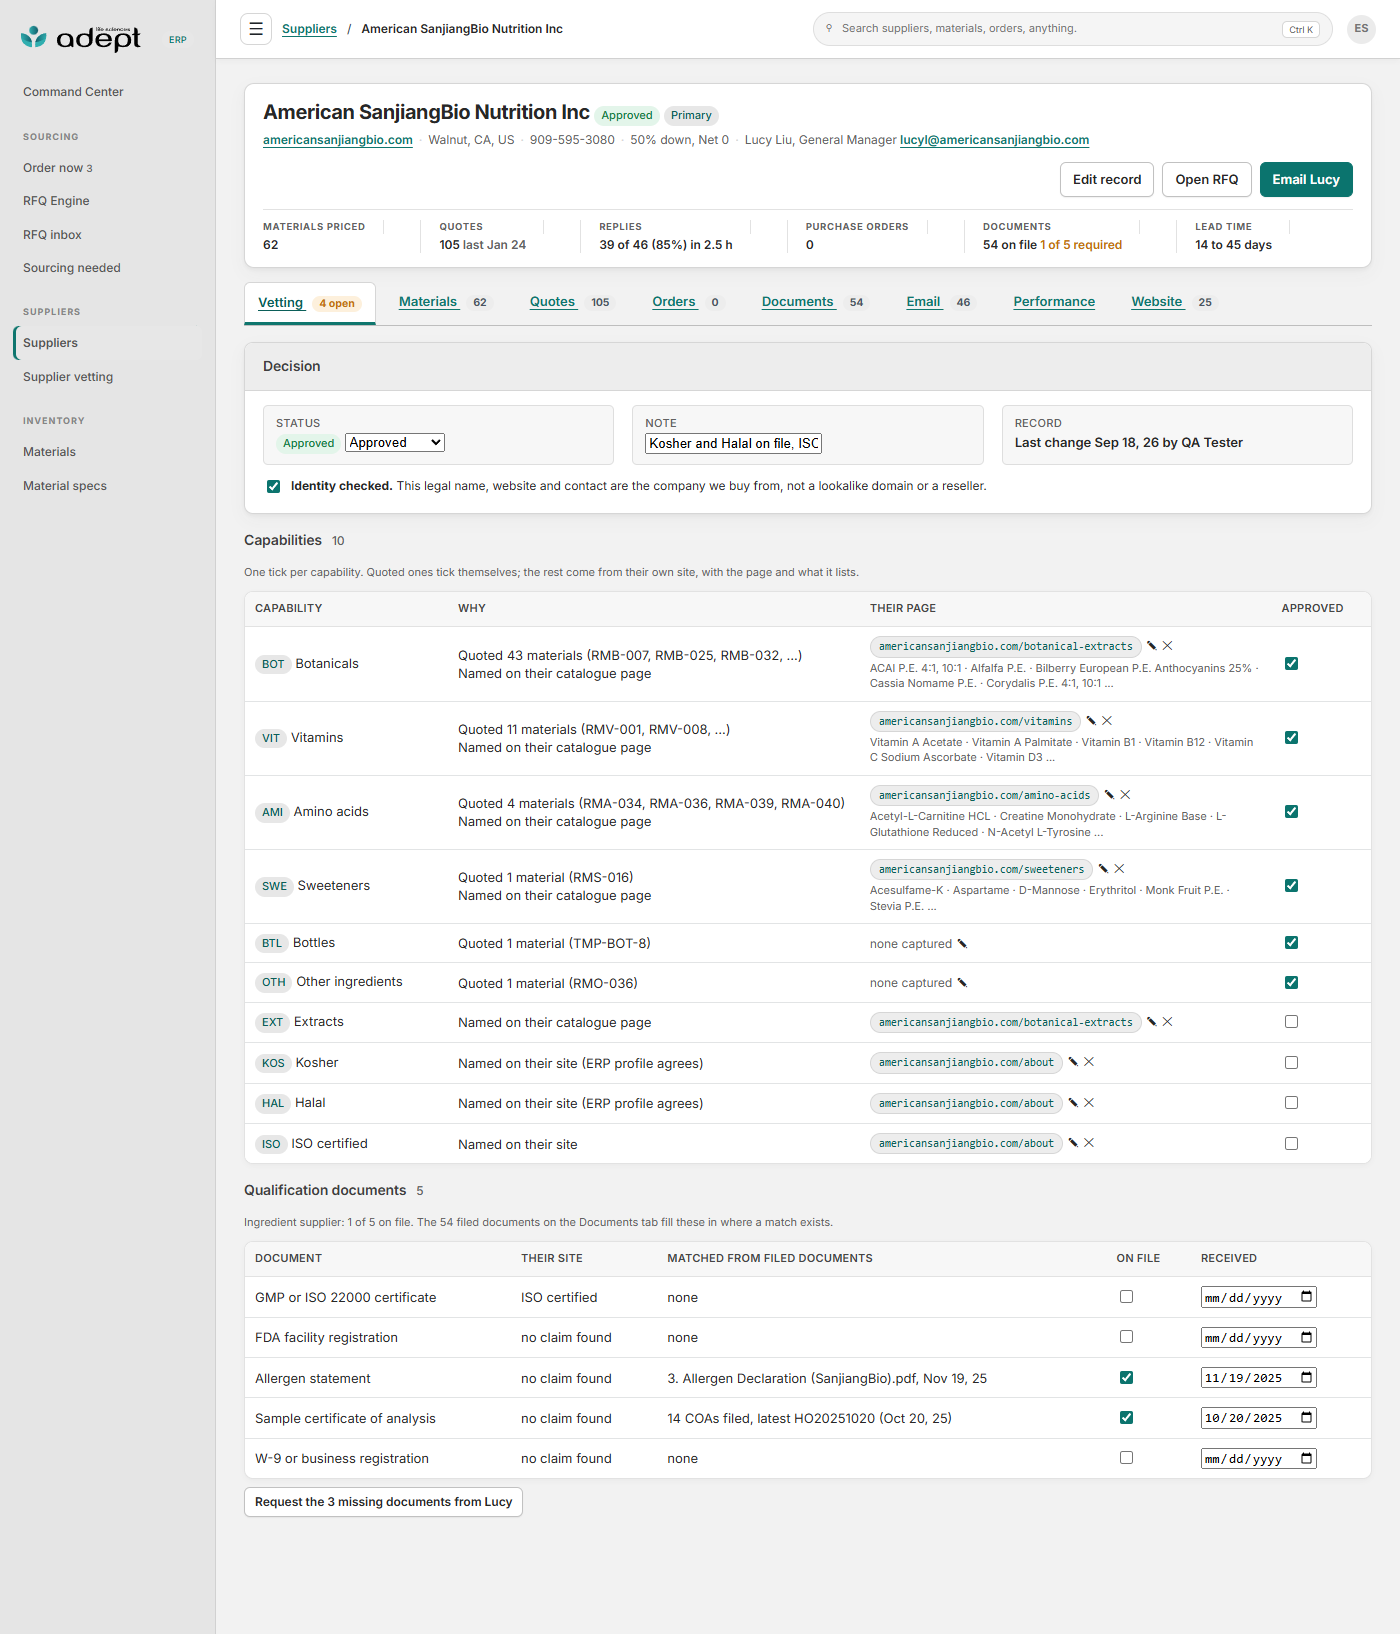Image resolution: width=1400 pixels, height=1634 pixels.
Task: Open date picker for Sample certificate of analysis
Action: tap(1306, 1418)
